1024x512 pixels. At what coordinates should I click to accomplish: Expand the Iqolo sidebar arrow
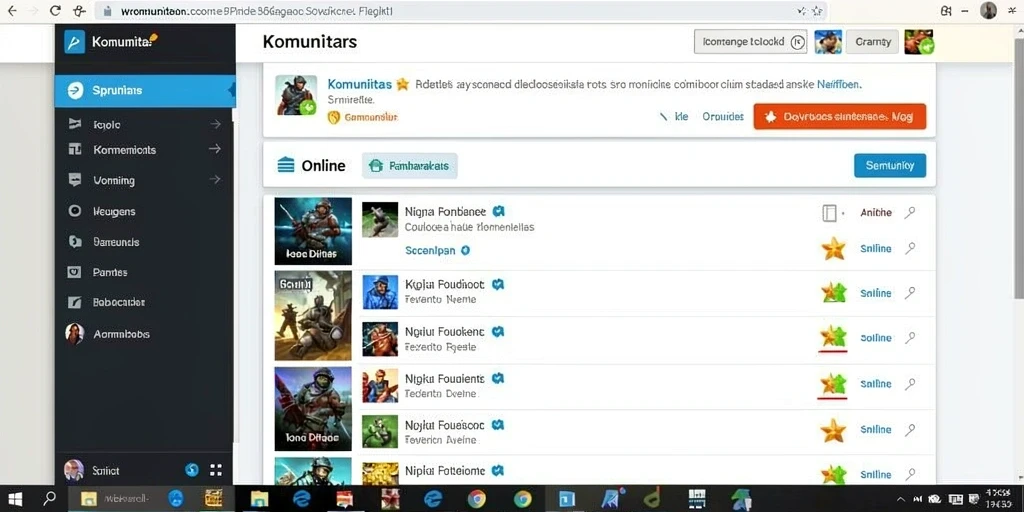[215, 124]
